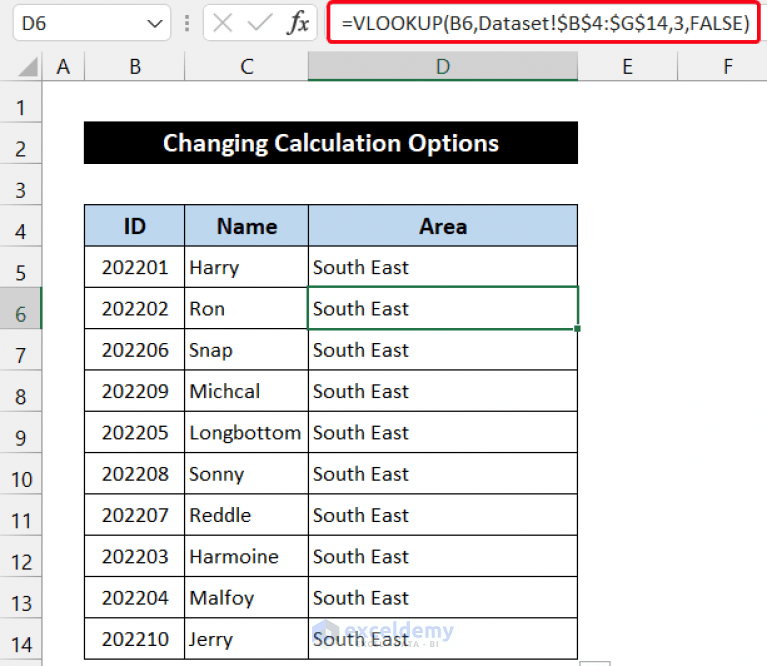Select cell with ID 202203
767x666 pixels.
click(135, 556)
